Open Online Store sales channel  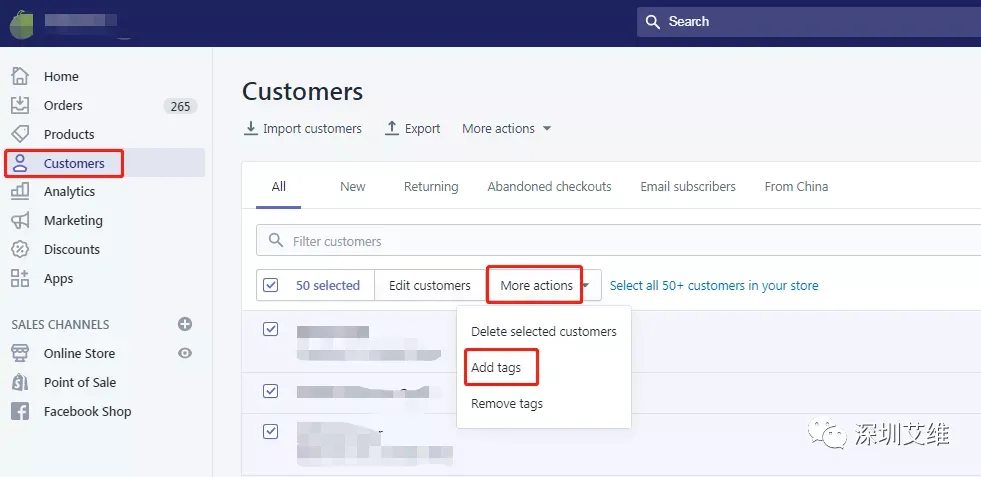[79, 353]
